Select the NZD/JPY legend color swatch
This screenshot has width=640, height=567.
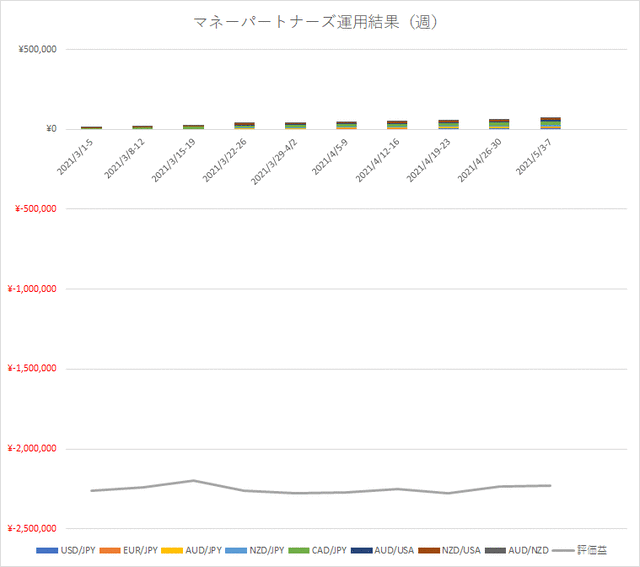236,551
